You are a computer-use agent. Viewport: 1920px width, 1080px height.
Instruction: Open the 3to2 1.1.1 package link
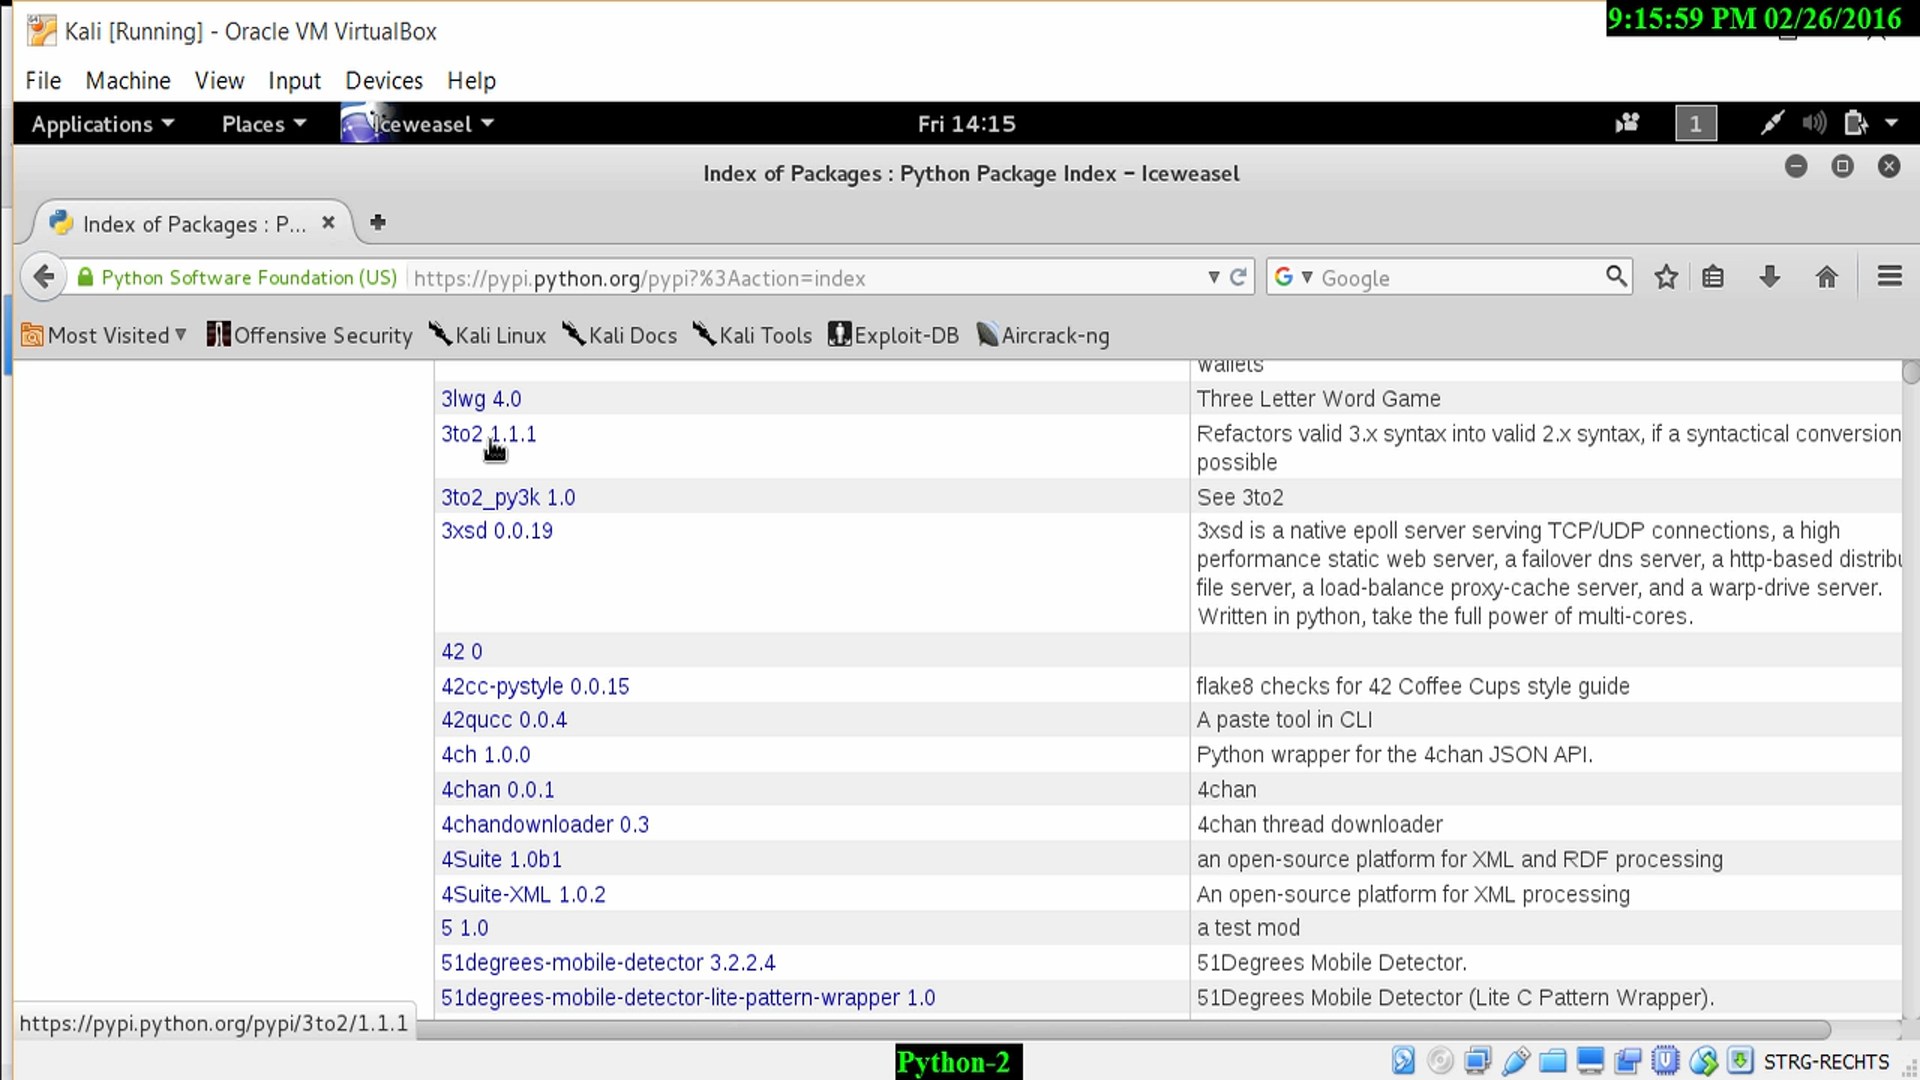pyautogui.click(x=489, y=434)
